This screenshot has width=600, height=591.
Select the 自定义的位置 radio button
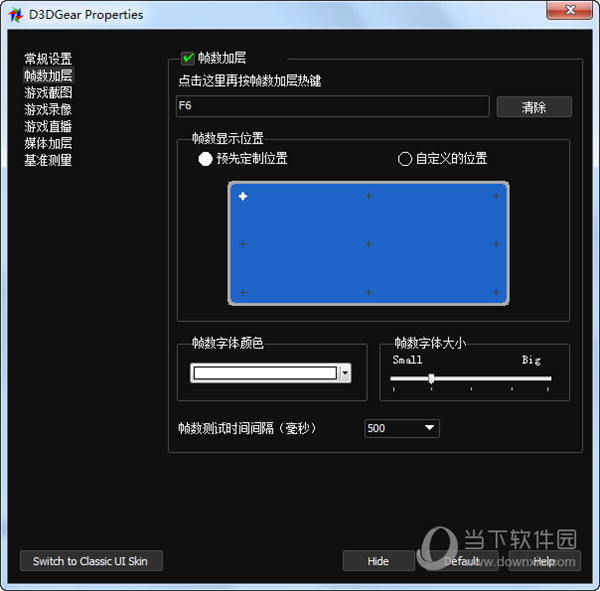[405, 159]
